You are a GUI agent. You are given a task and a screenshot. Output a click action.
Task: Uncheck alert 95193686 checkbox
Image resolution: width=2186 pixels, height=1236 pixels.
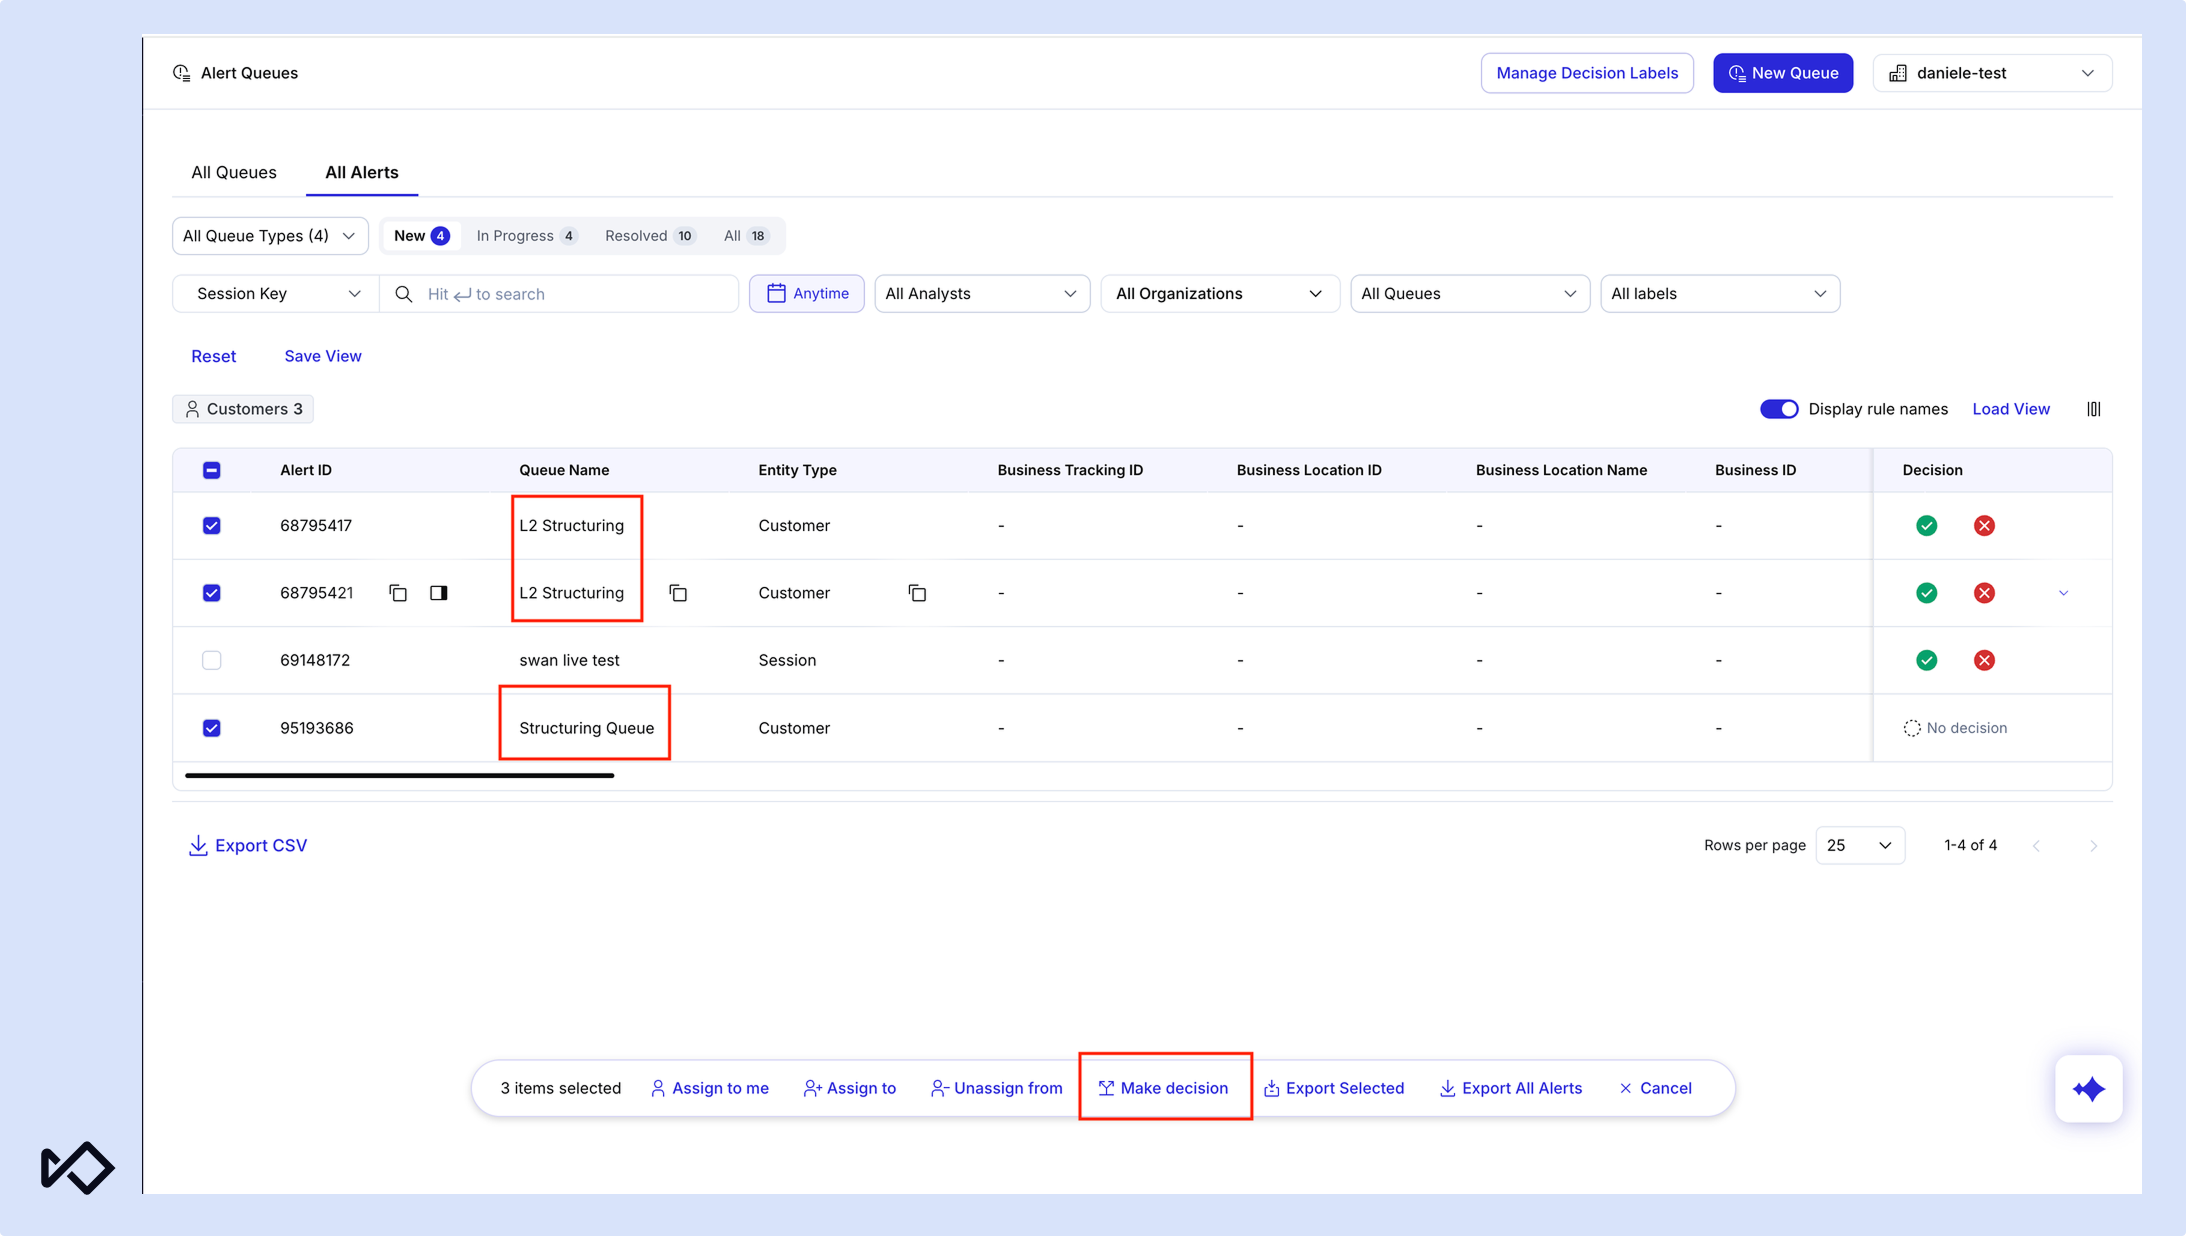(212, 728)
